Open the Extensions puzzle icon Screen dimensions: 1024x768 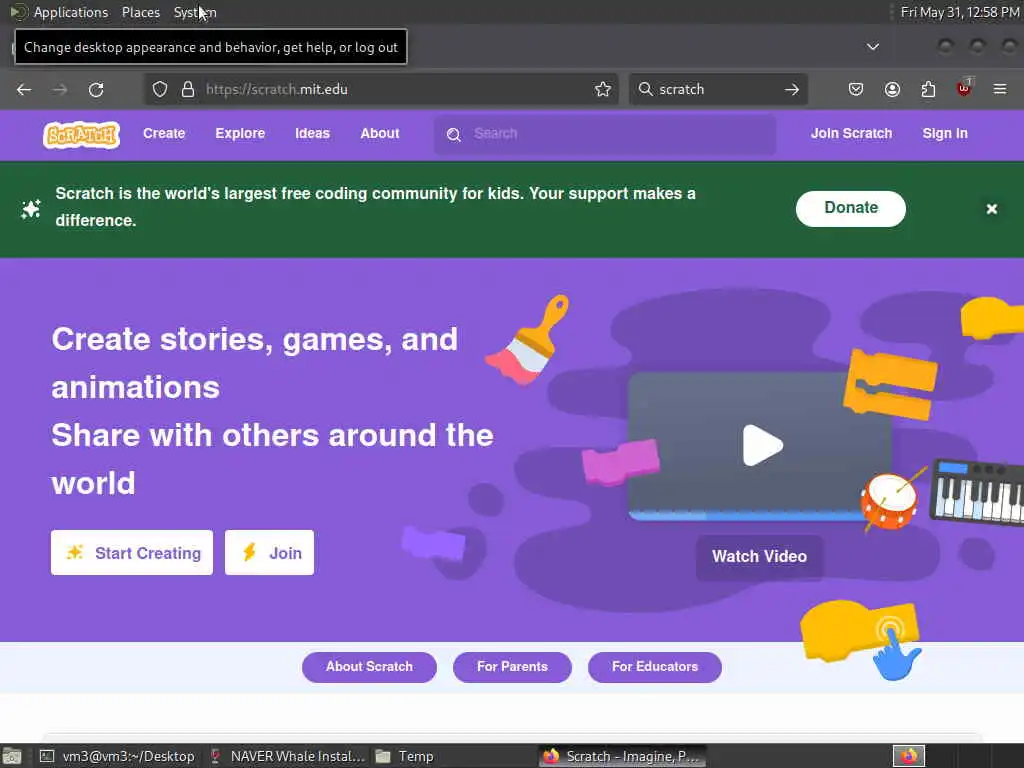coord(928,89)
